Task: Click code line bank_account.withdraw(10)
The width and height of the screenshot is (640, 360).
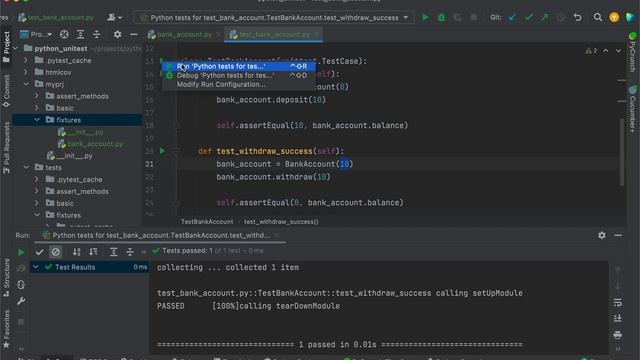Action: (x=273, y=177)
